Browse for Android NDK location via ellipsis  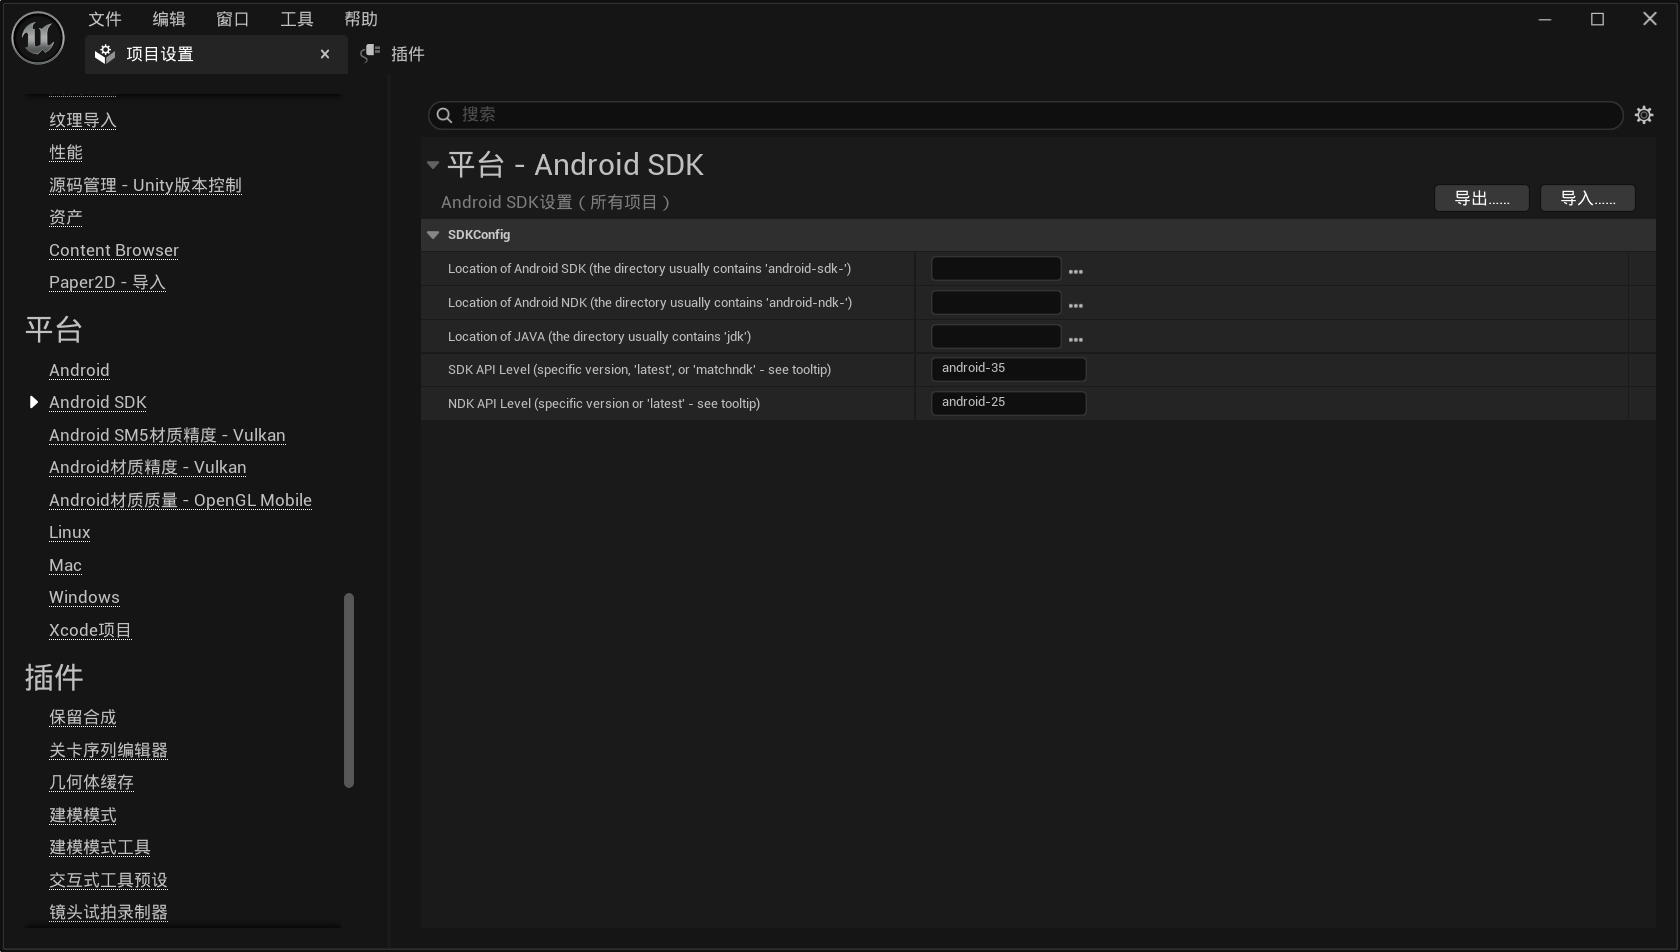point(1076,306)
